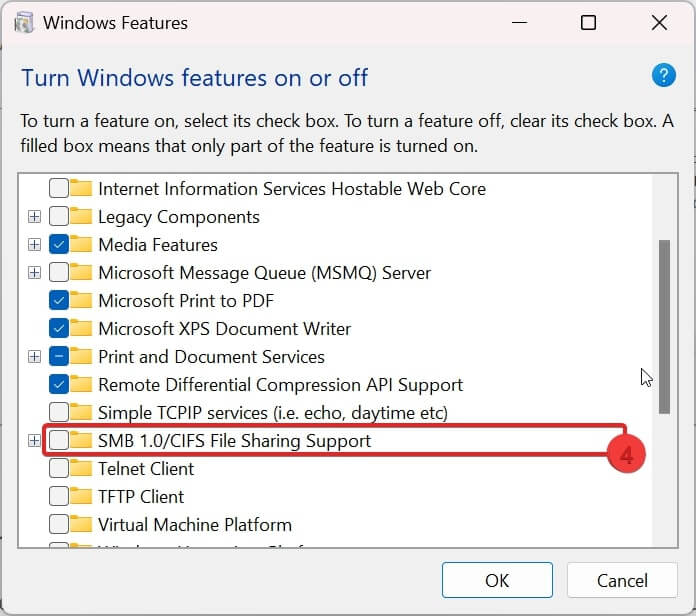The height and width of the screenshot is (616, 696).
Task: Expand the SMB 1.0/CIFS File Sharing node
Action: 34,441
